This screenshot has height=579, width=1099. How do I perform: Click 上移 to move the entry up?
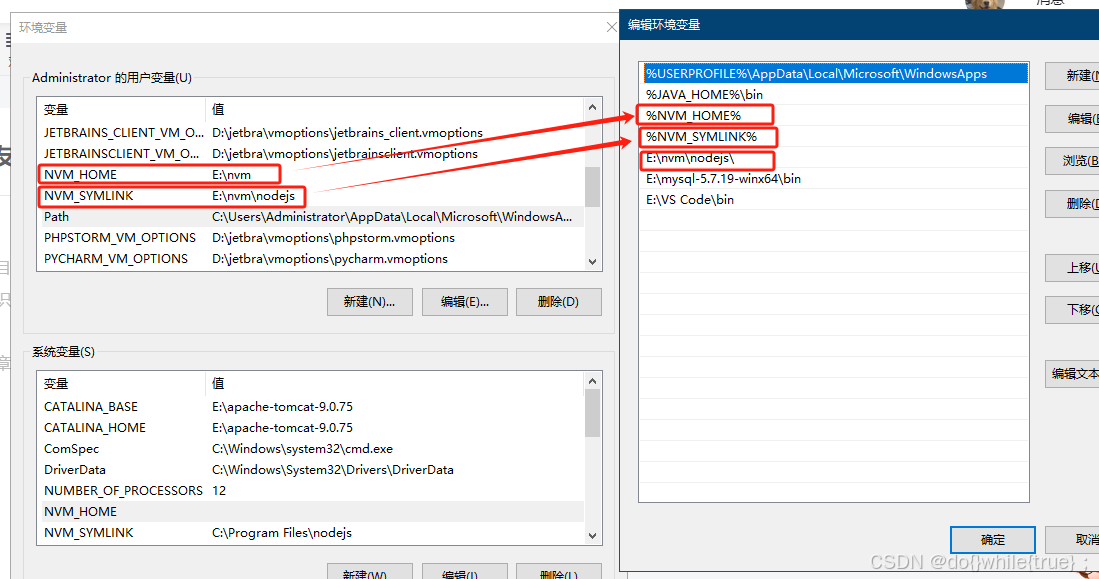1083,269
